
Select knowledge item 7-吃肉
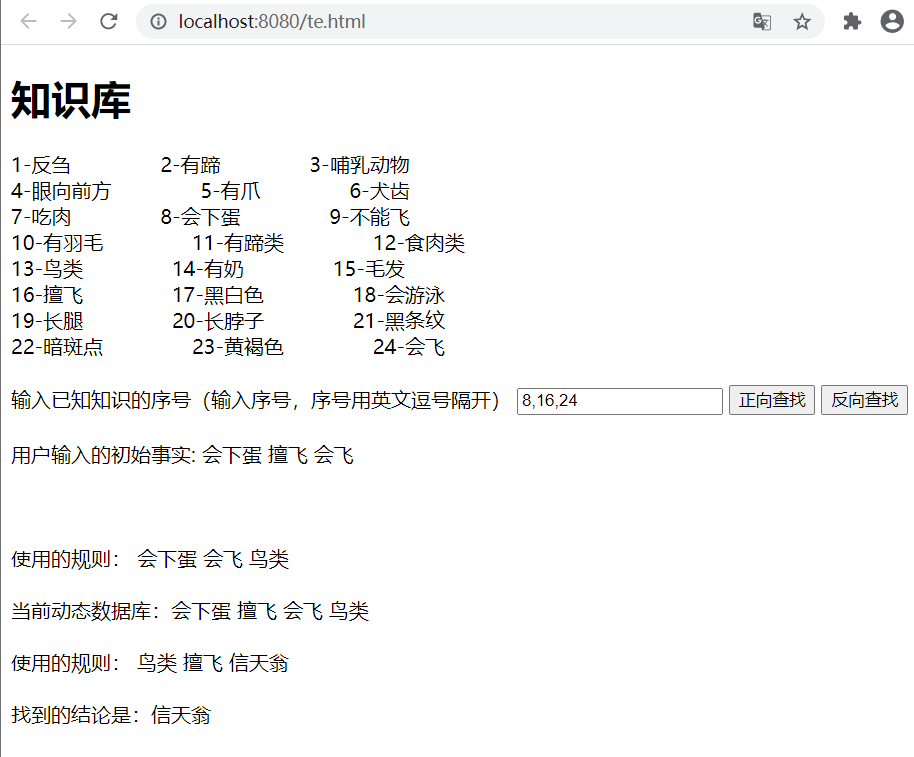(x=41, y=217)
